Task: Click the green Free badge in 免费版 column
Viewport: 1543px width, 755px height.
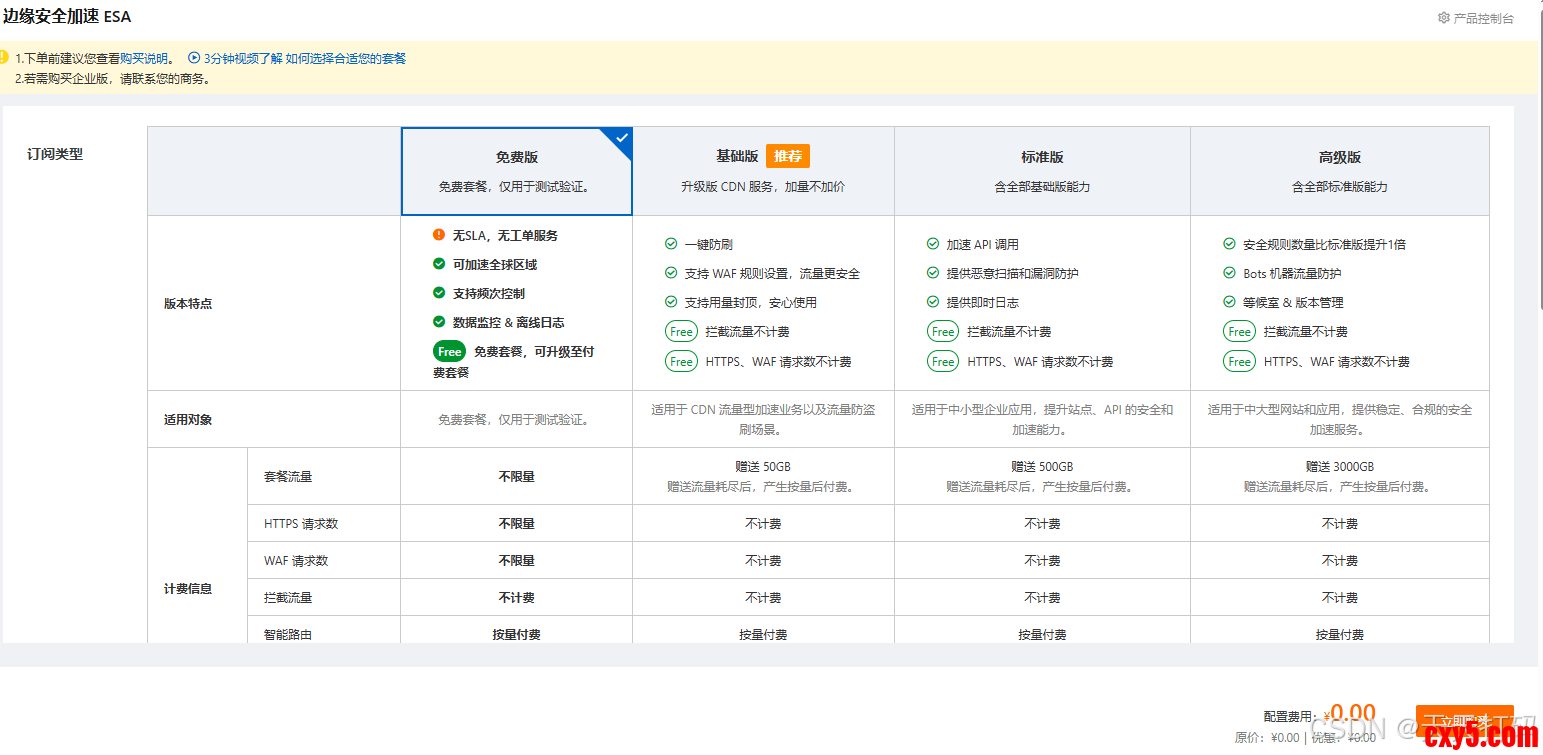Action: point(449,352)
